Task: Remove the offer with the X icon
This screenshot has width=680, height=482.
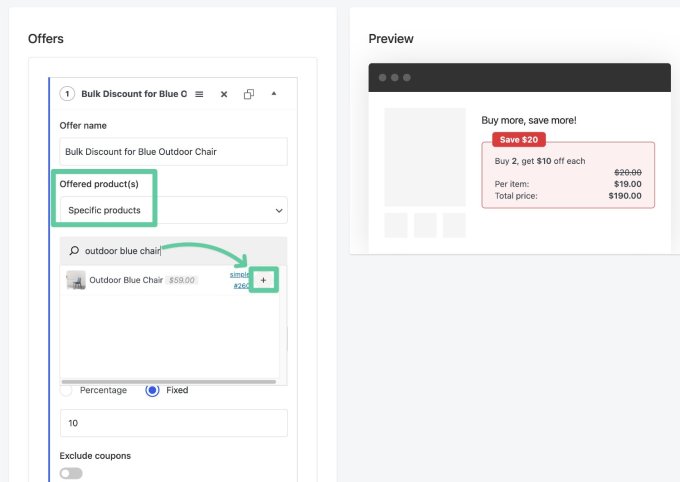Action: pos(224,94)
